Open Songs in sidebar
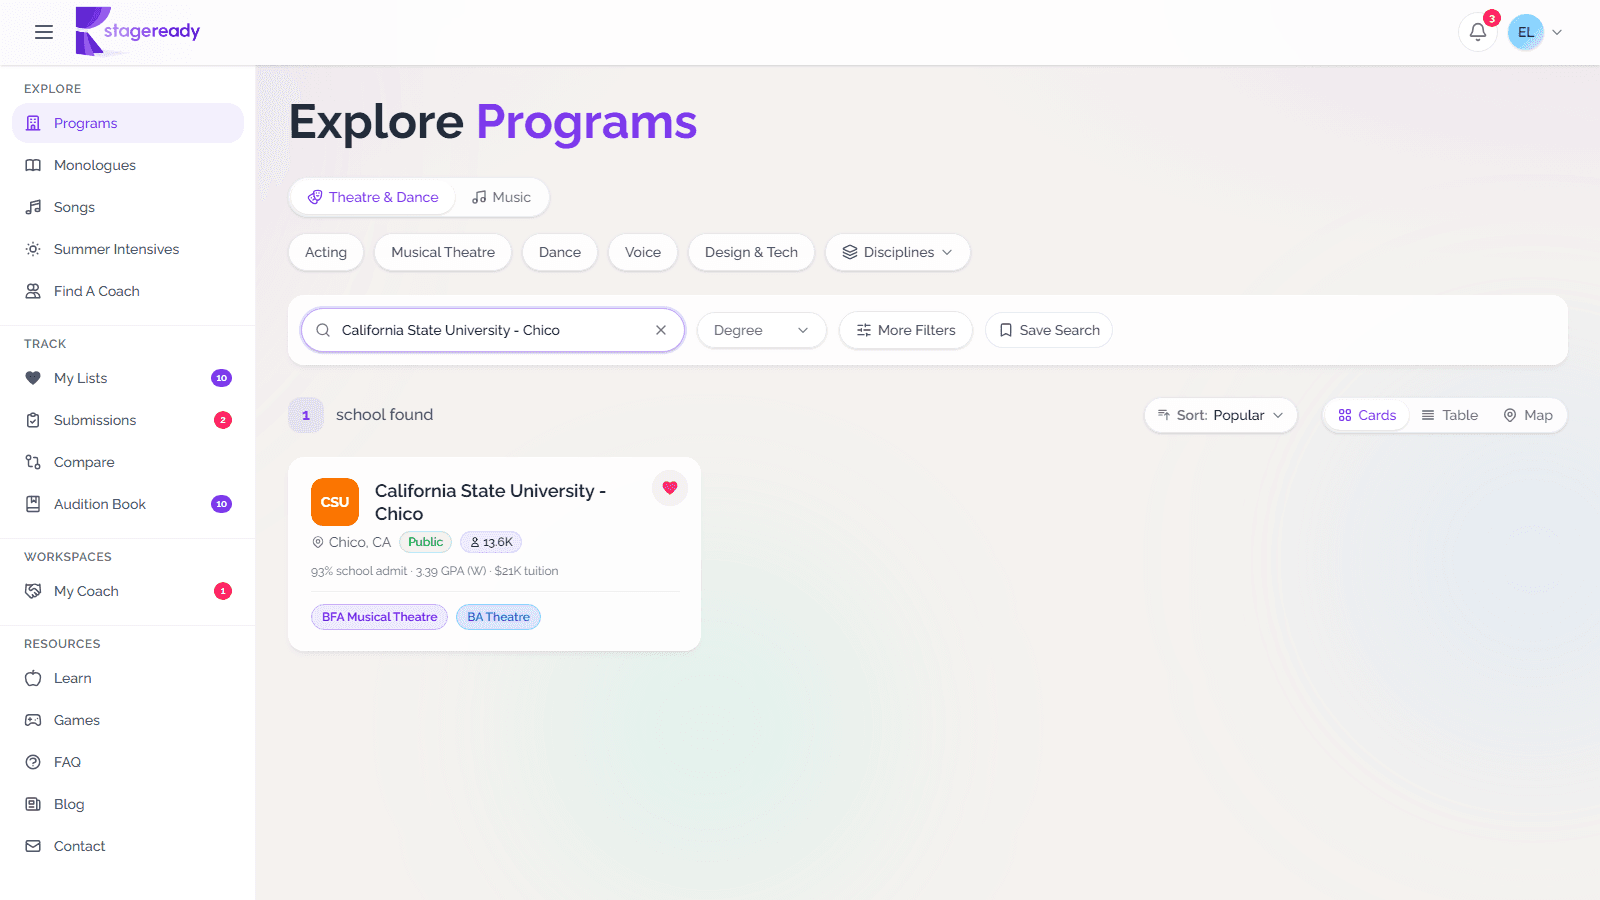Viewport: 1600px width, 900px height. coord(128,207)
